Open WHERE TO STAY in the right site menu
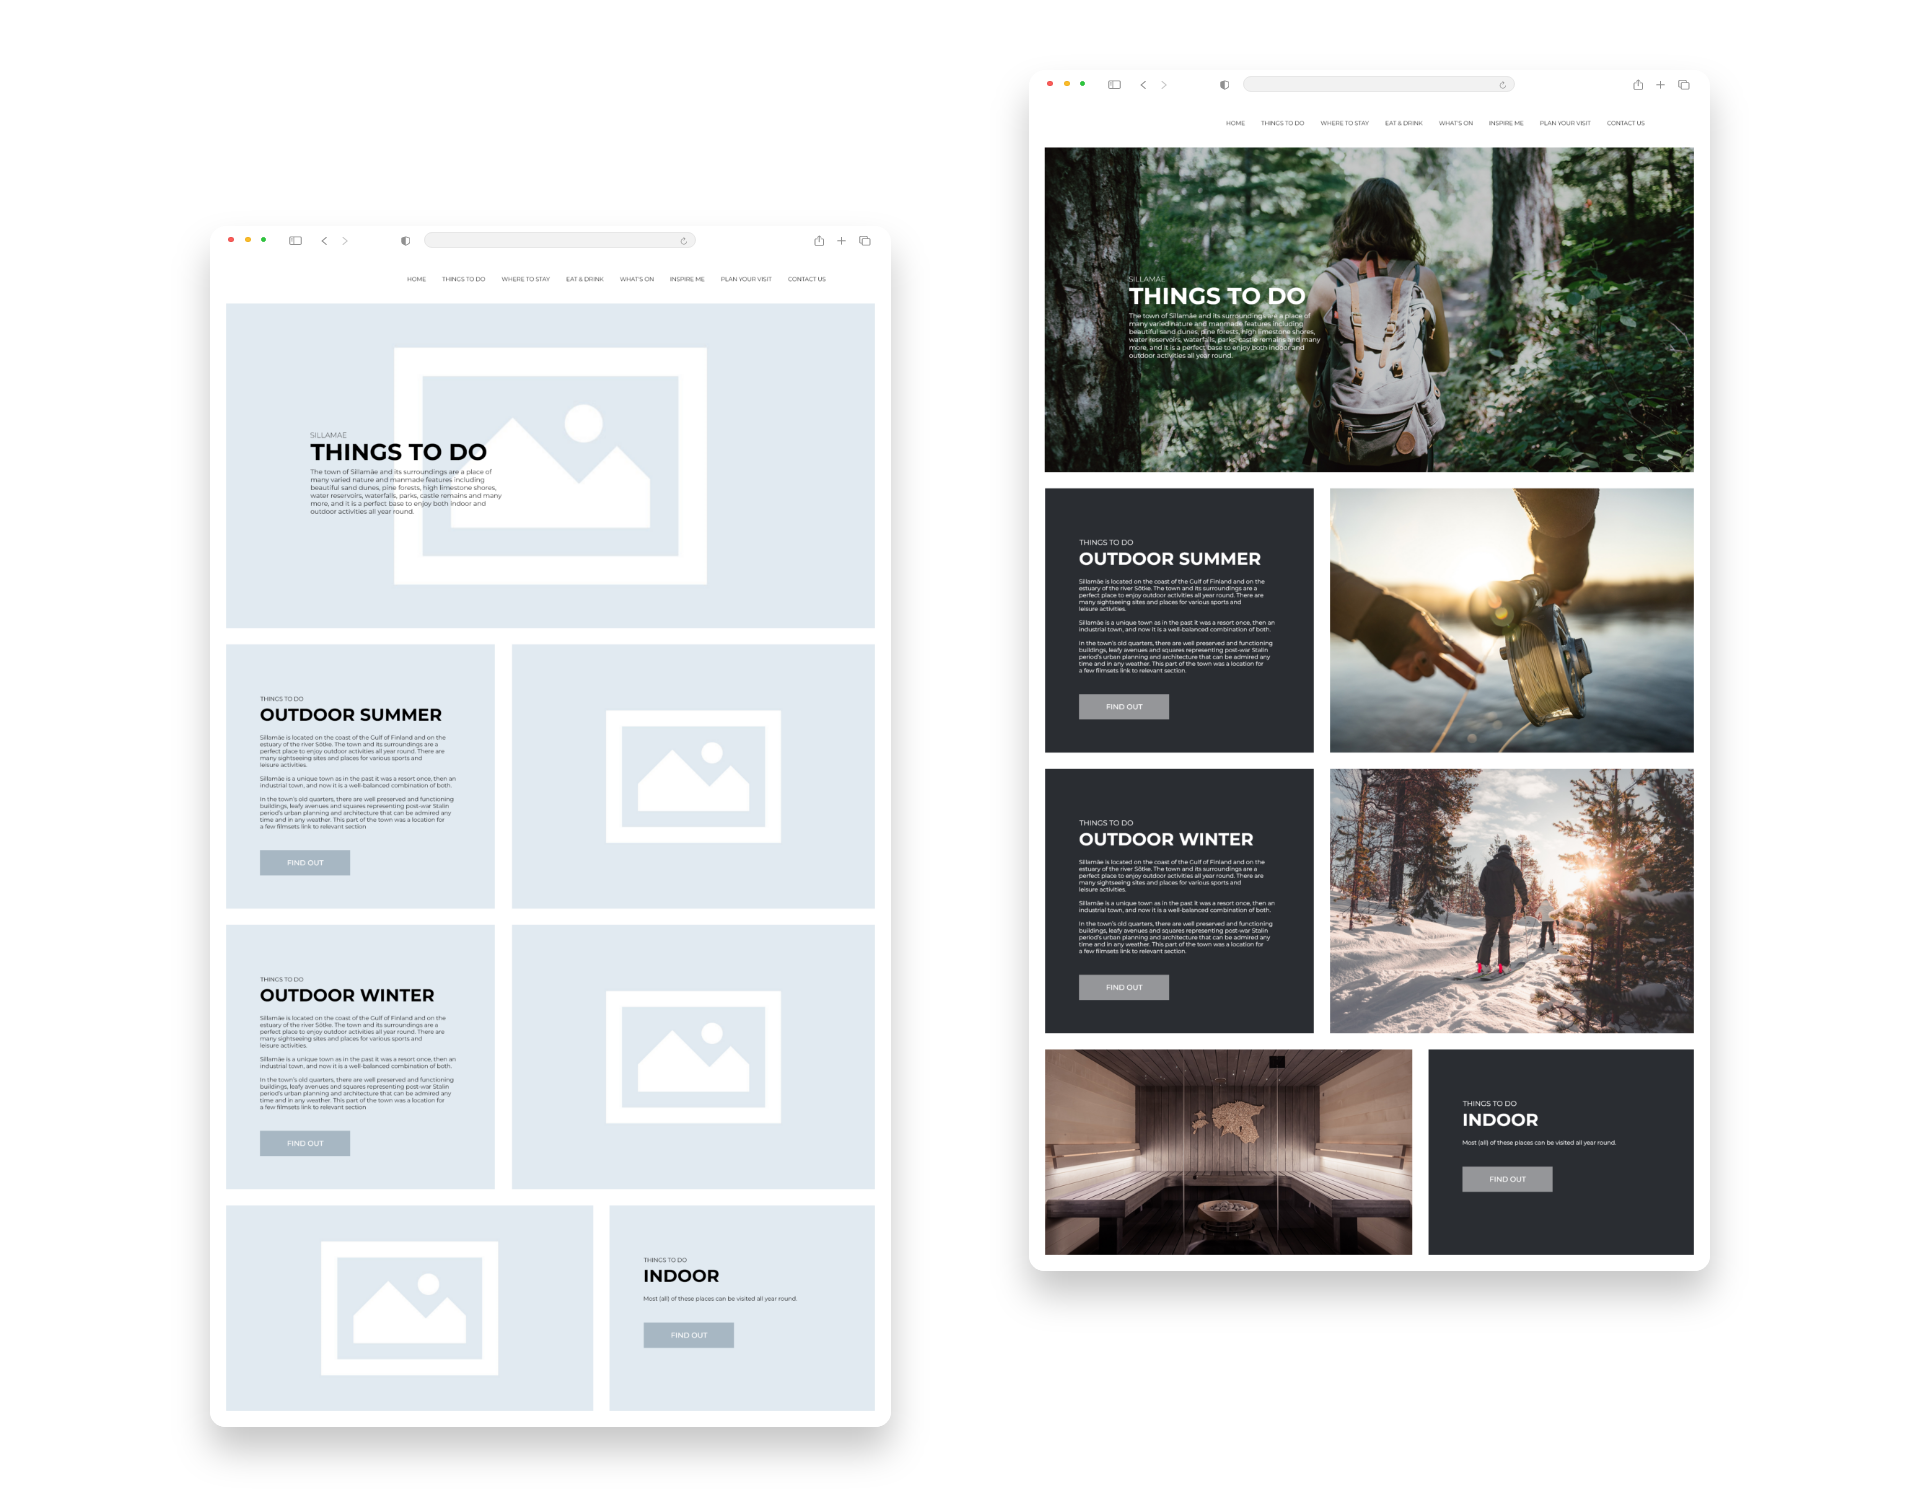Viewport: 1920px width, 1497px height. (x=1344, y=123)
